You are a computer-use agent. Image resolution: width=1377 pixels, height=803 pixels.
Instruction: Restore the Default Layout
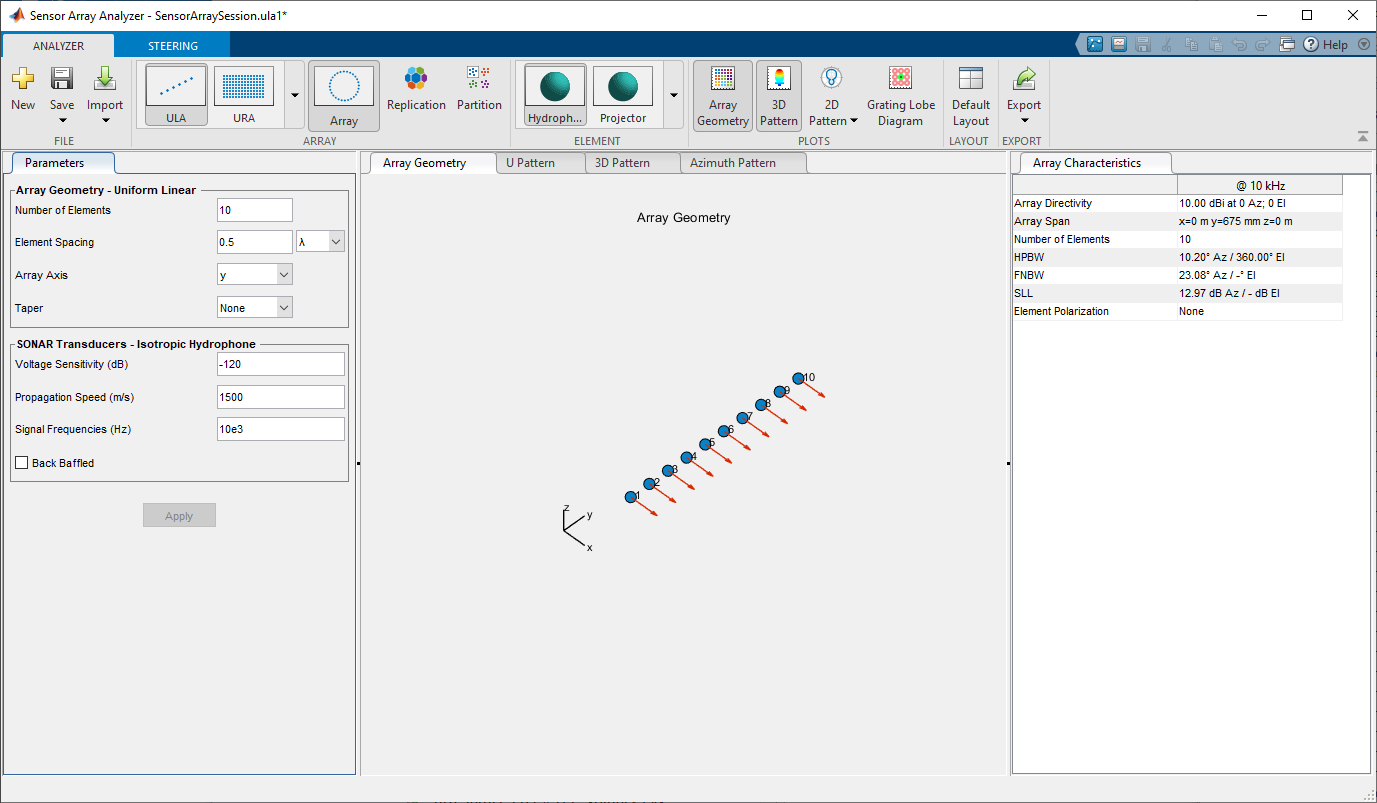[971, 96]
